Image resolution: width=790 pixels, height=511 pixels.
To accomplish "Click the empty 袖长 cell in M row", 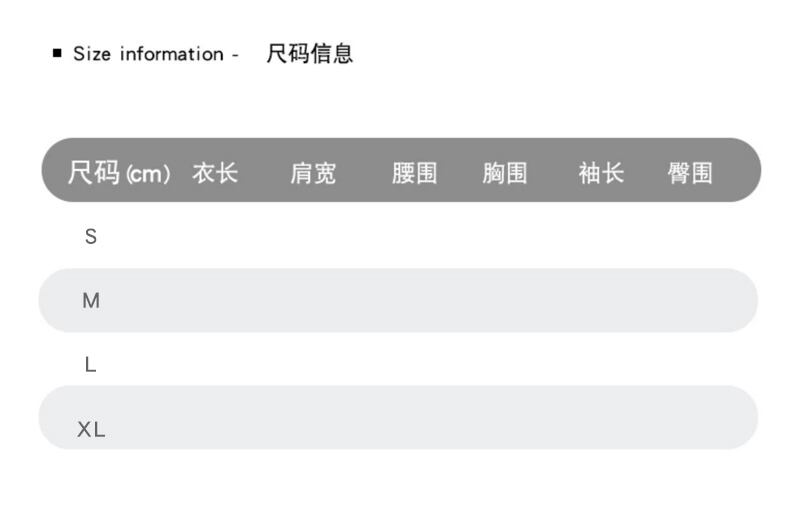I will 601,300.
